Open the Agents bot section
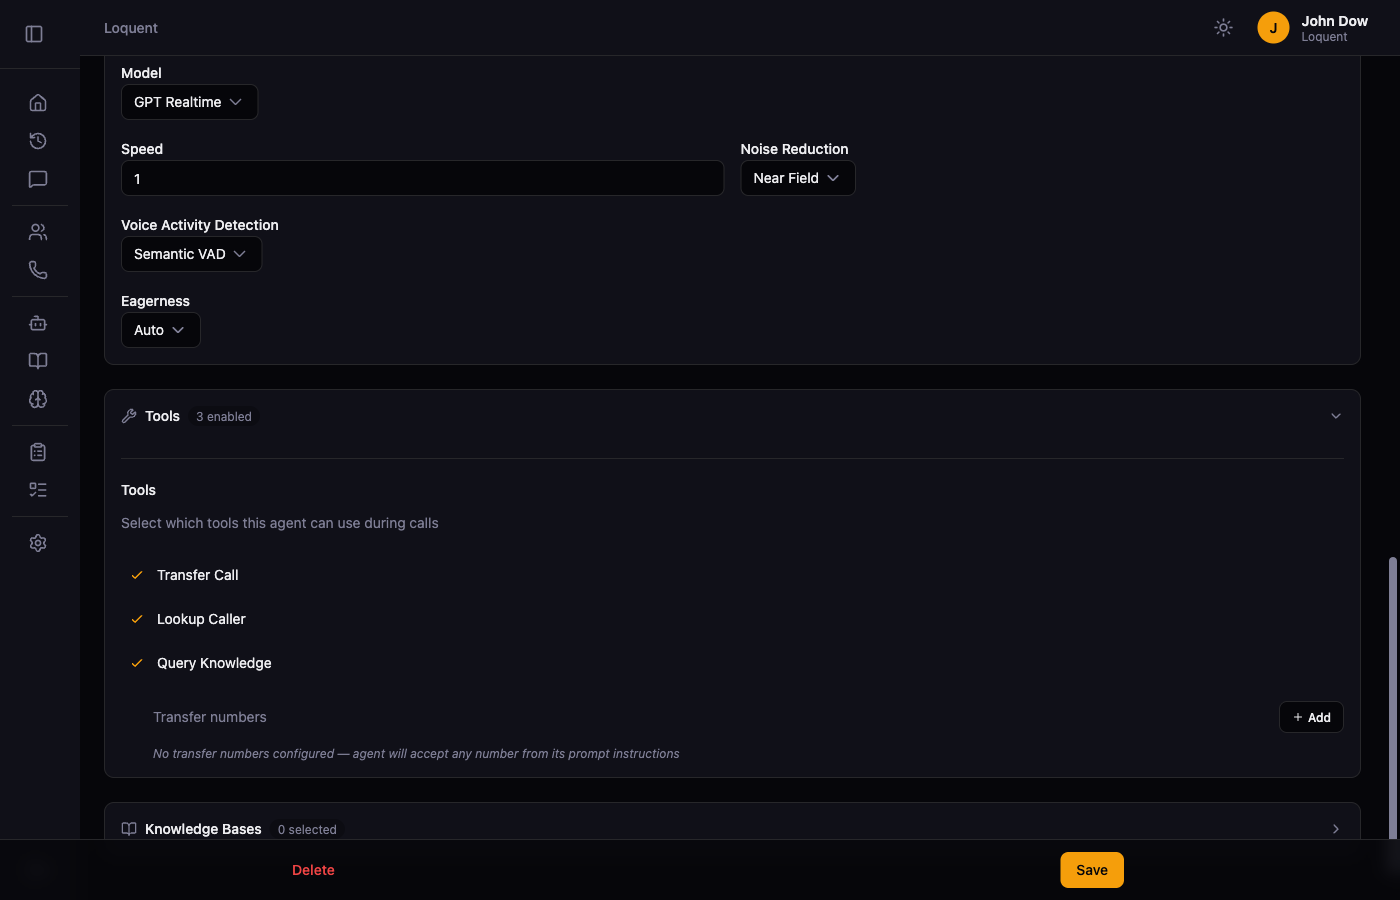 point(37,322)
